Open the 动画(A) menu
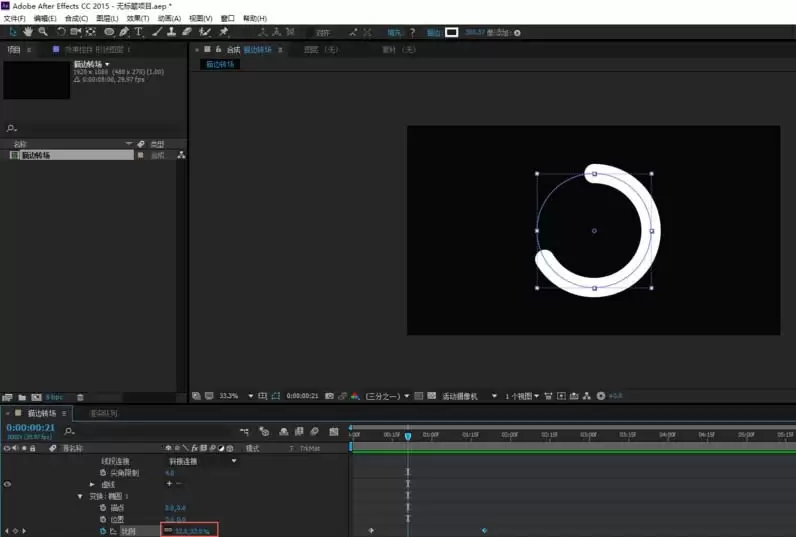796x537 pixels. (x=169, y=18)
